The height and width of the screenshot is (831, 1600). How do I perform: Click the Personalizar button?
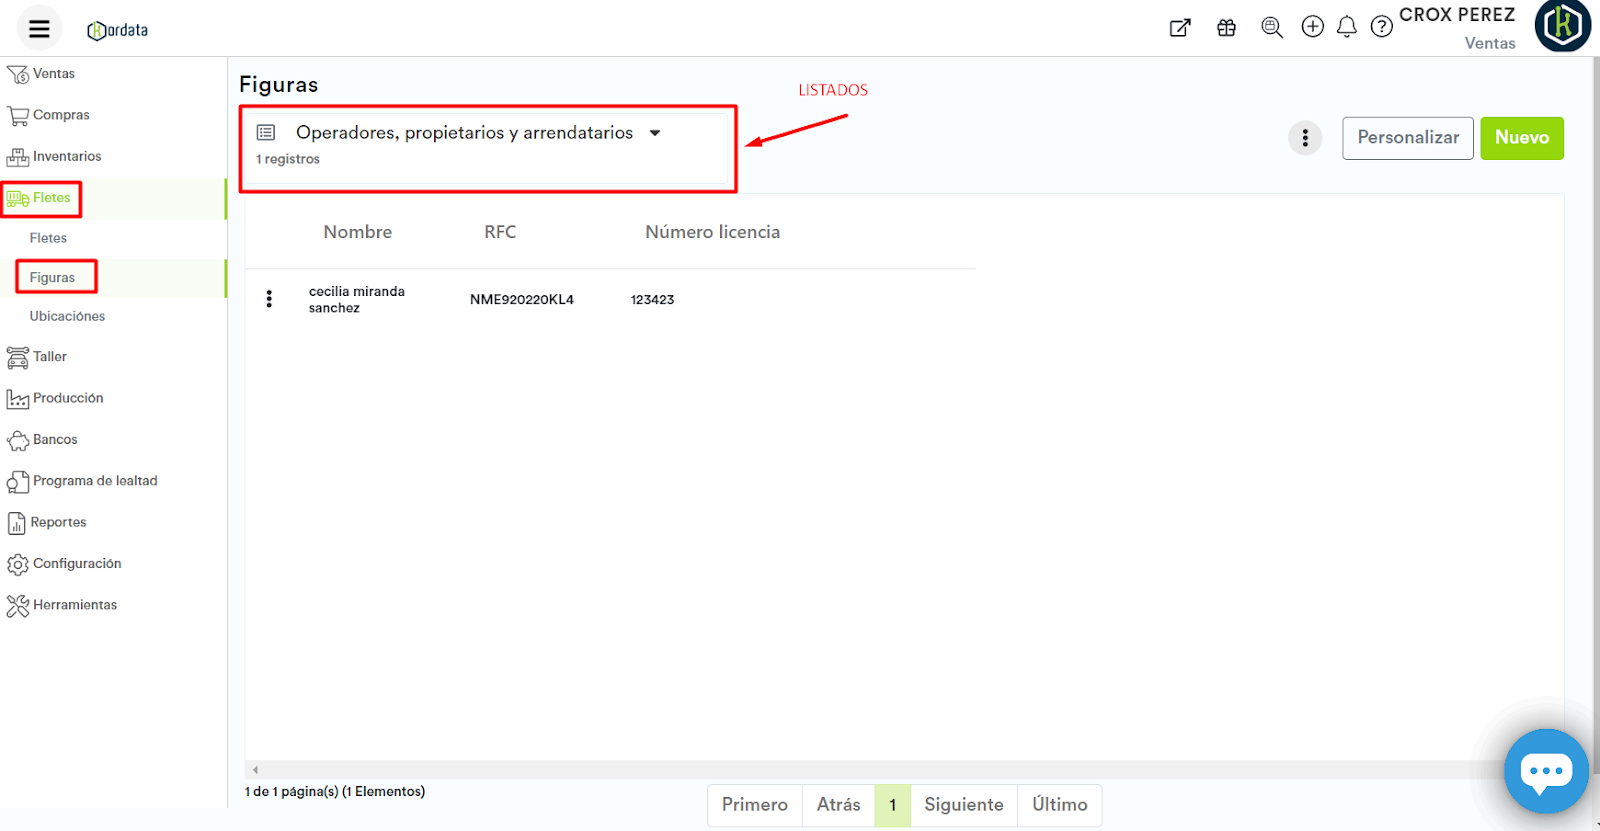tap(1407, 138)
